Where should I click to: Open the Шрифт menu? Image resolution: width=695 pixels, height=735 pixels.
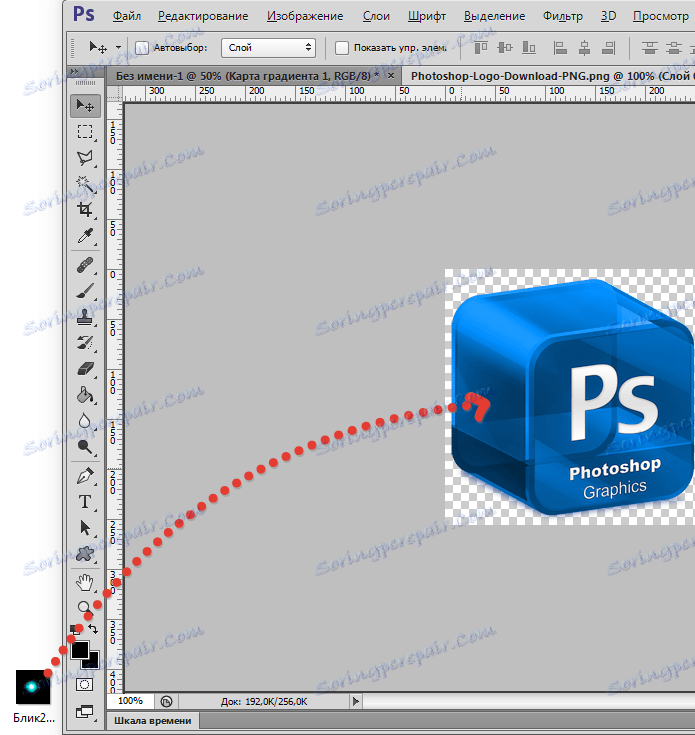click(x=426, y=16)
